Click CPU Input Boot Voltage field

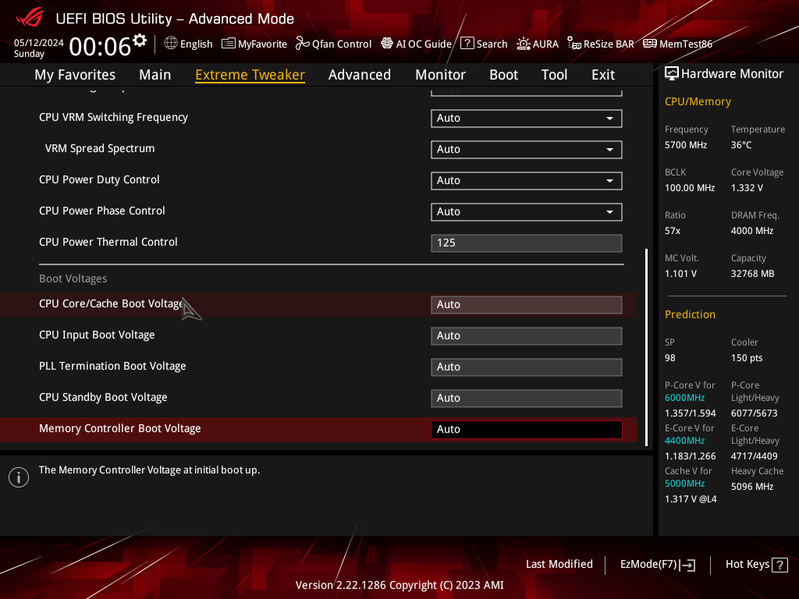pos(526,336)
